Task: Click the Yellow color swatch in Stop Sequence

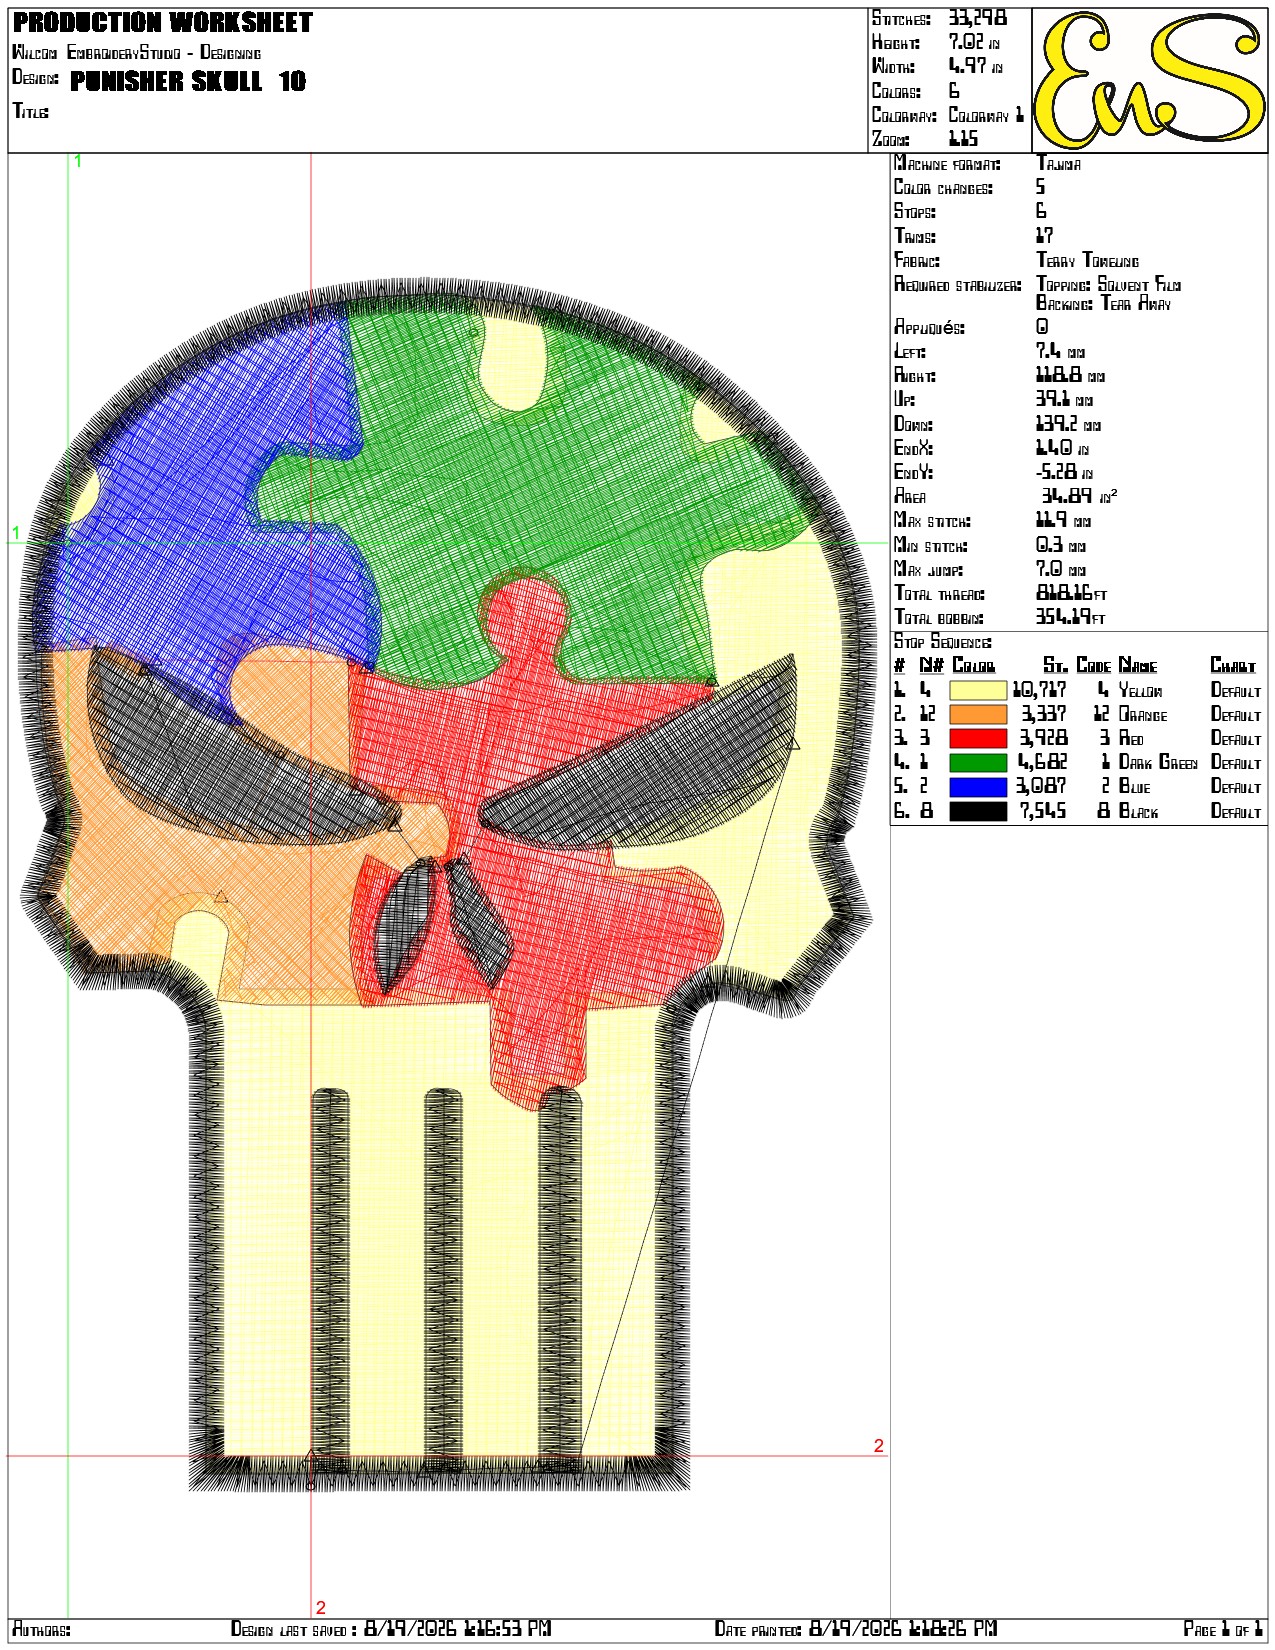Action: click(x=977, y=690)
